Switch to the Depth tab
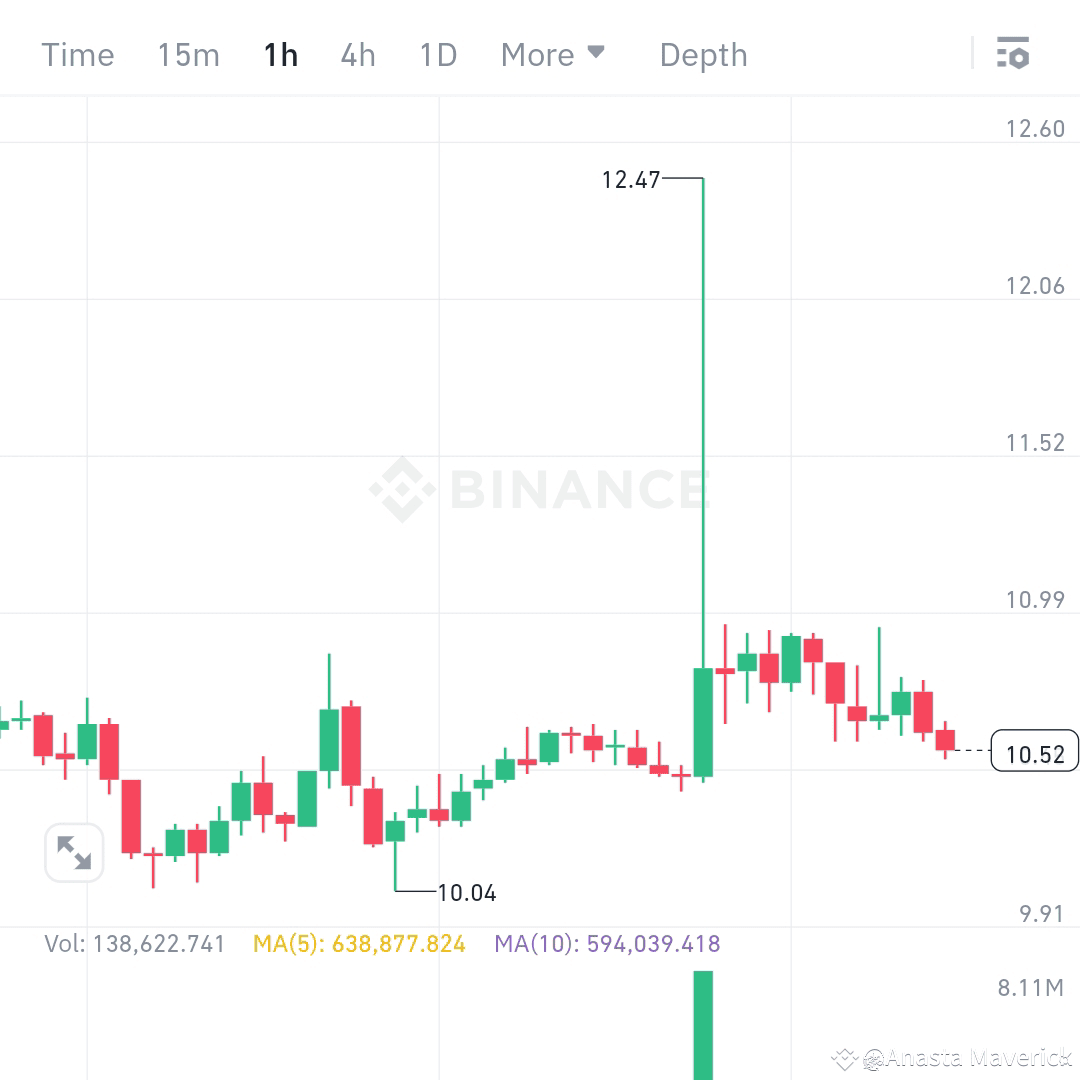Screen dimensions: 1080x1080 [x=703, y=55]
